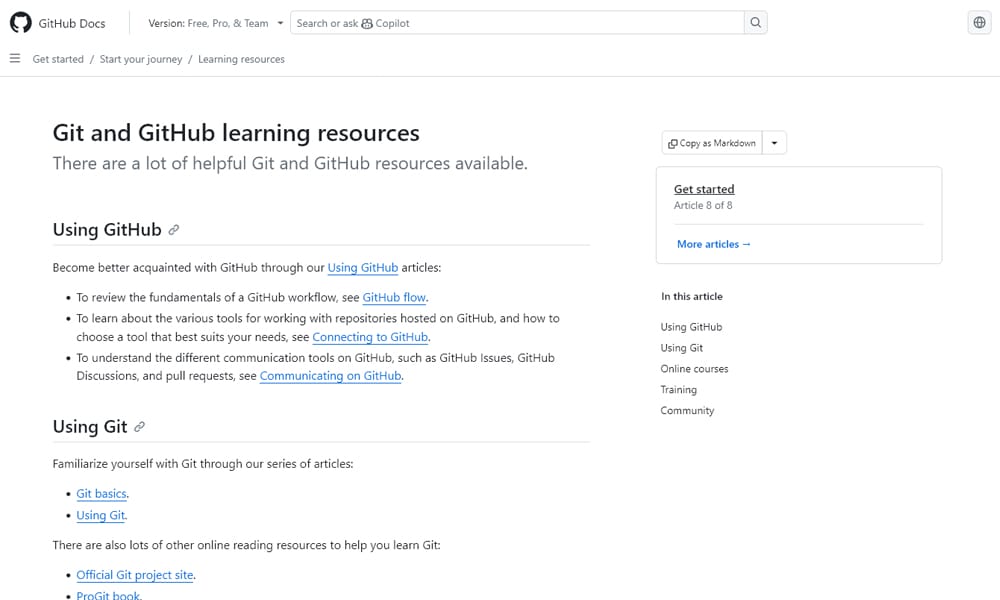This screenshot has height=600, width=1000.
Task: Click the Using GitHub section heading text
Action: coord(107,230)
